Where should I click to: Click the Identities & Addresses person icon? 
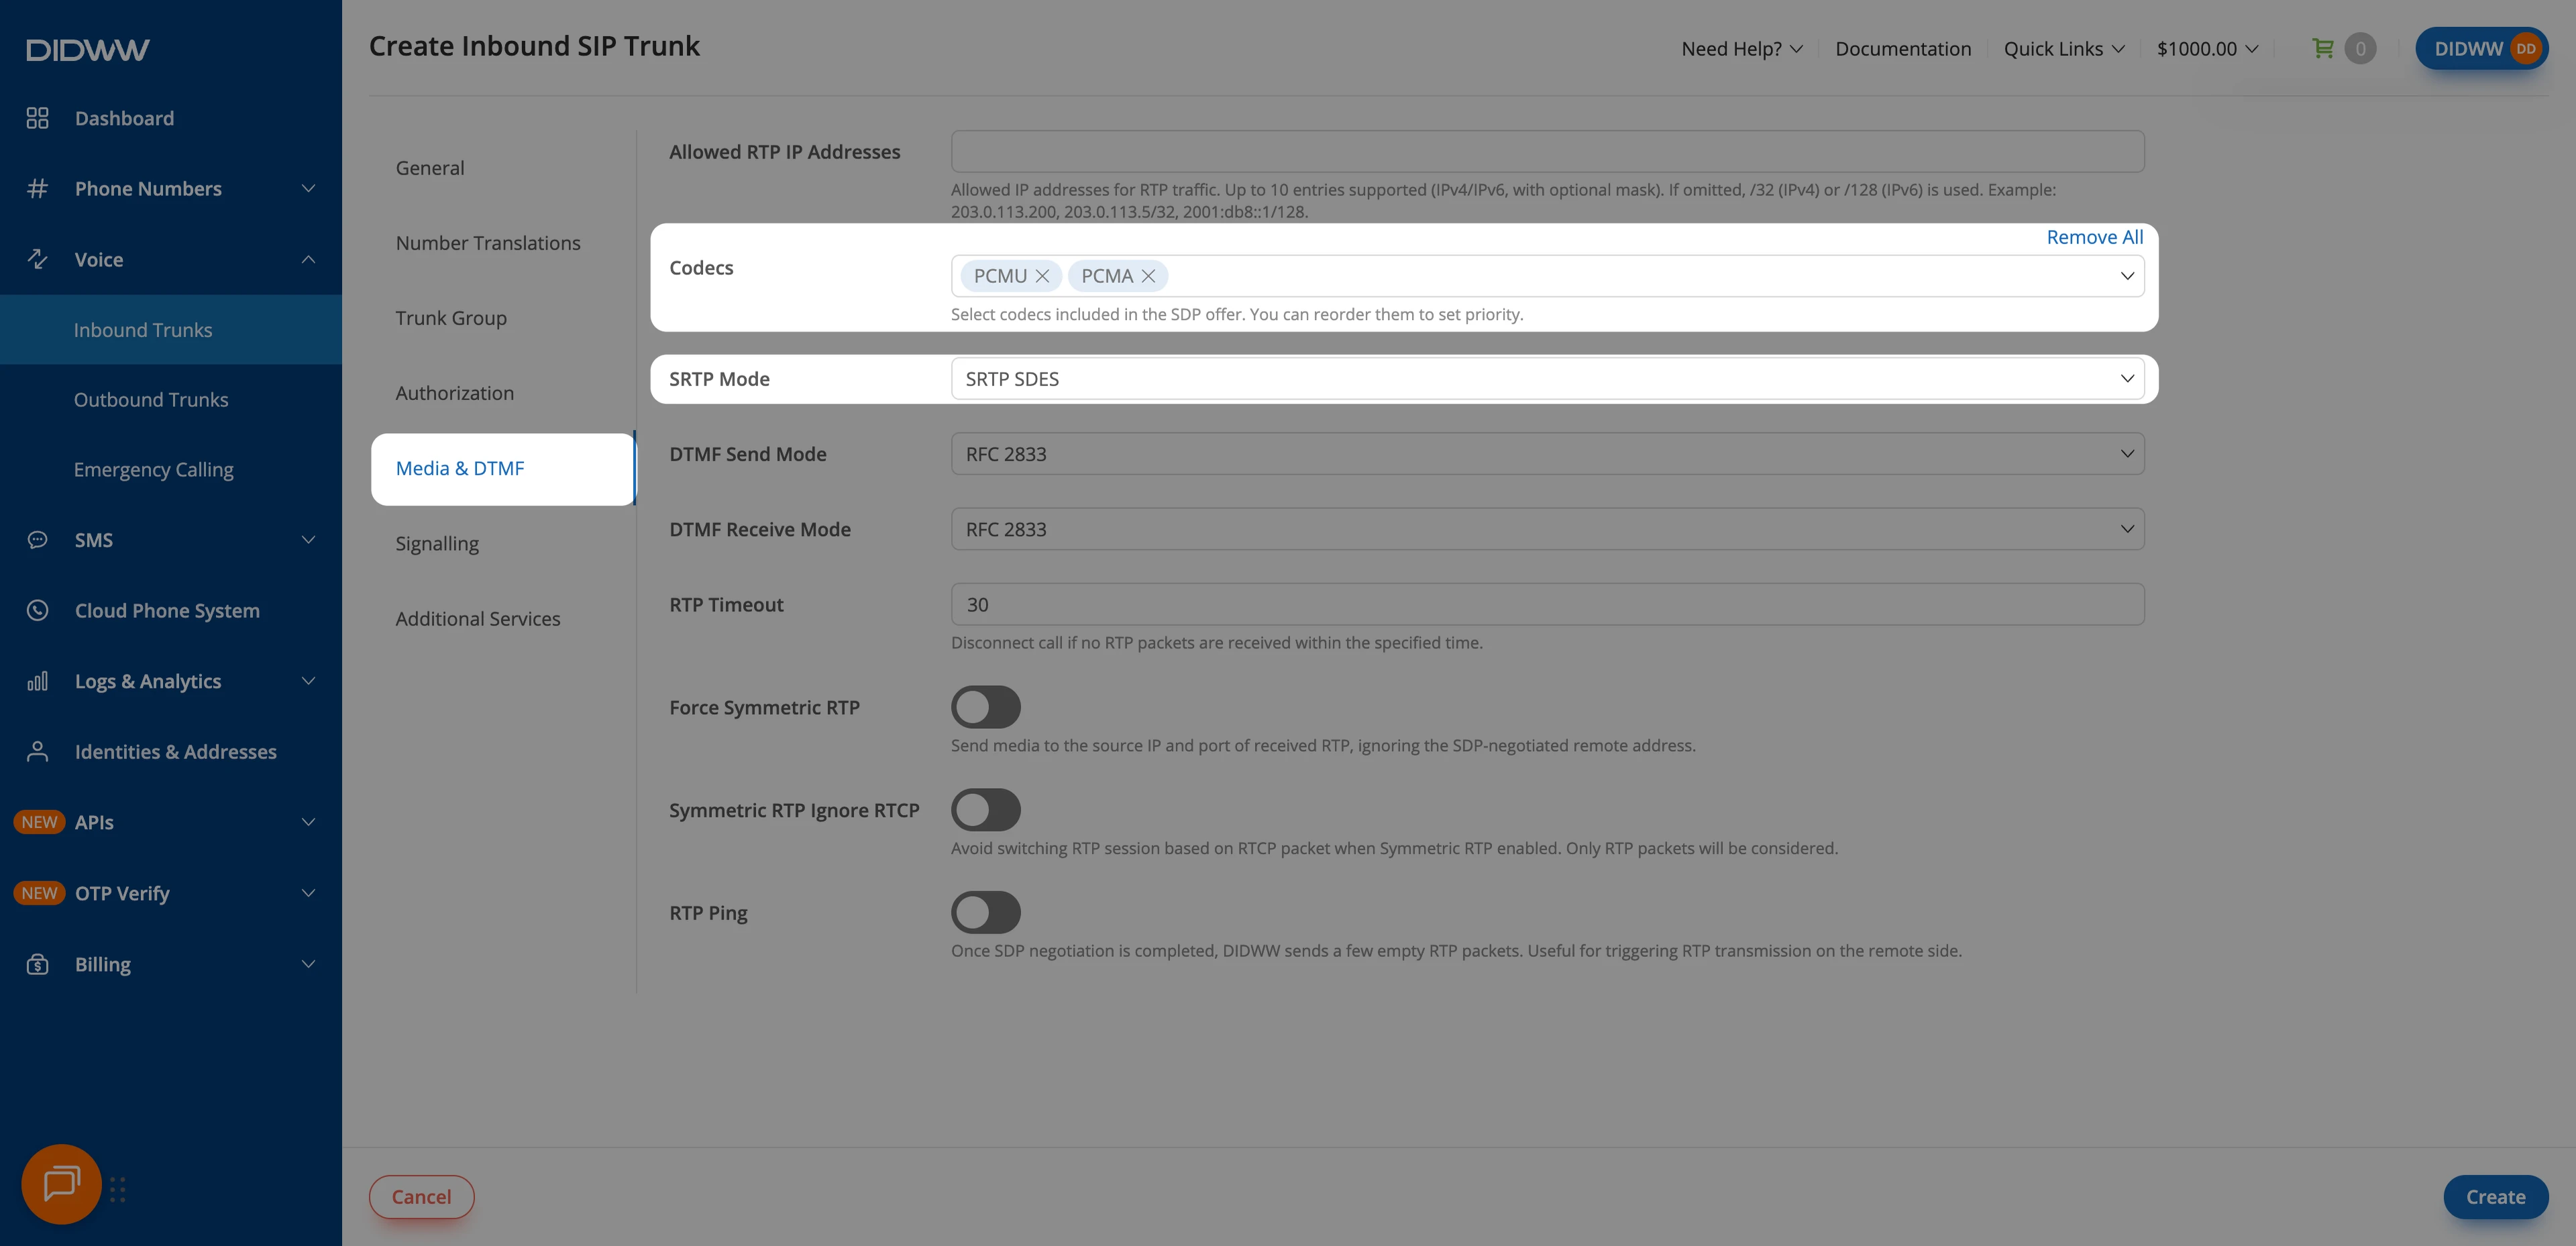click(37, 752)
